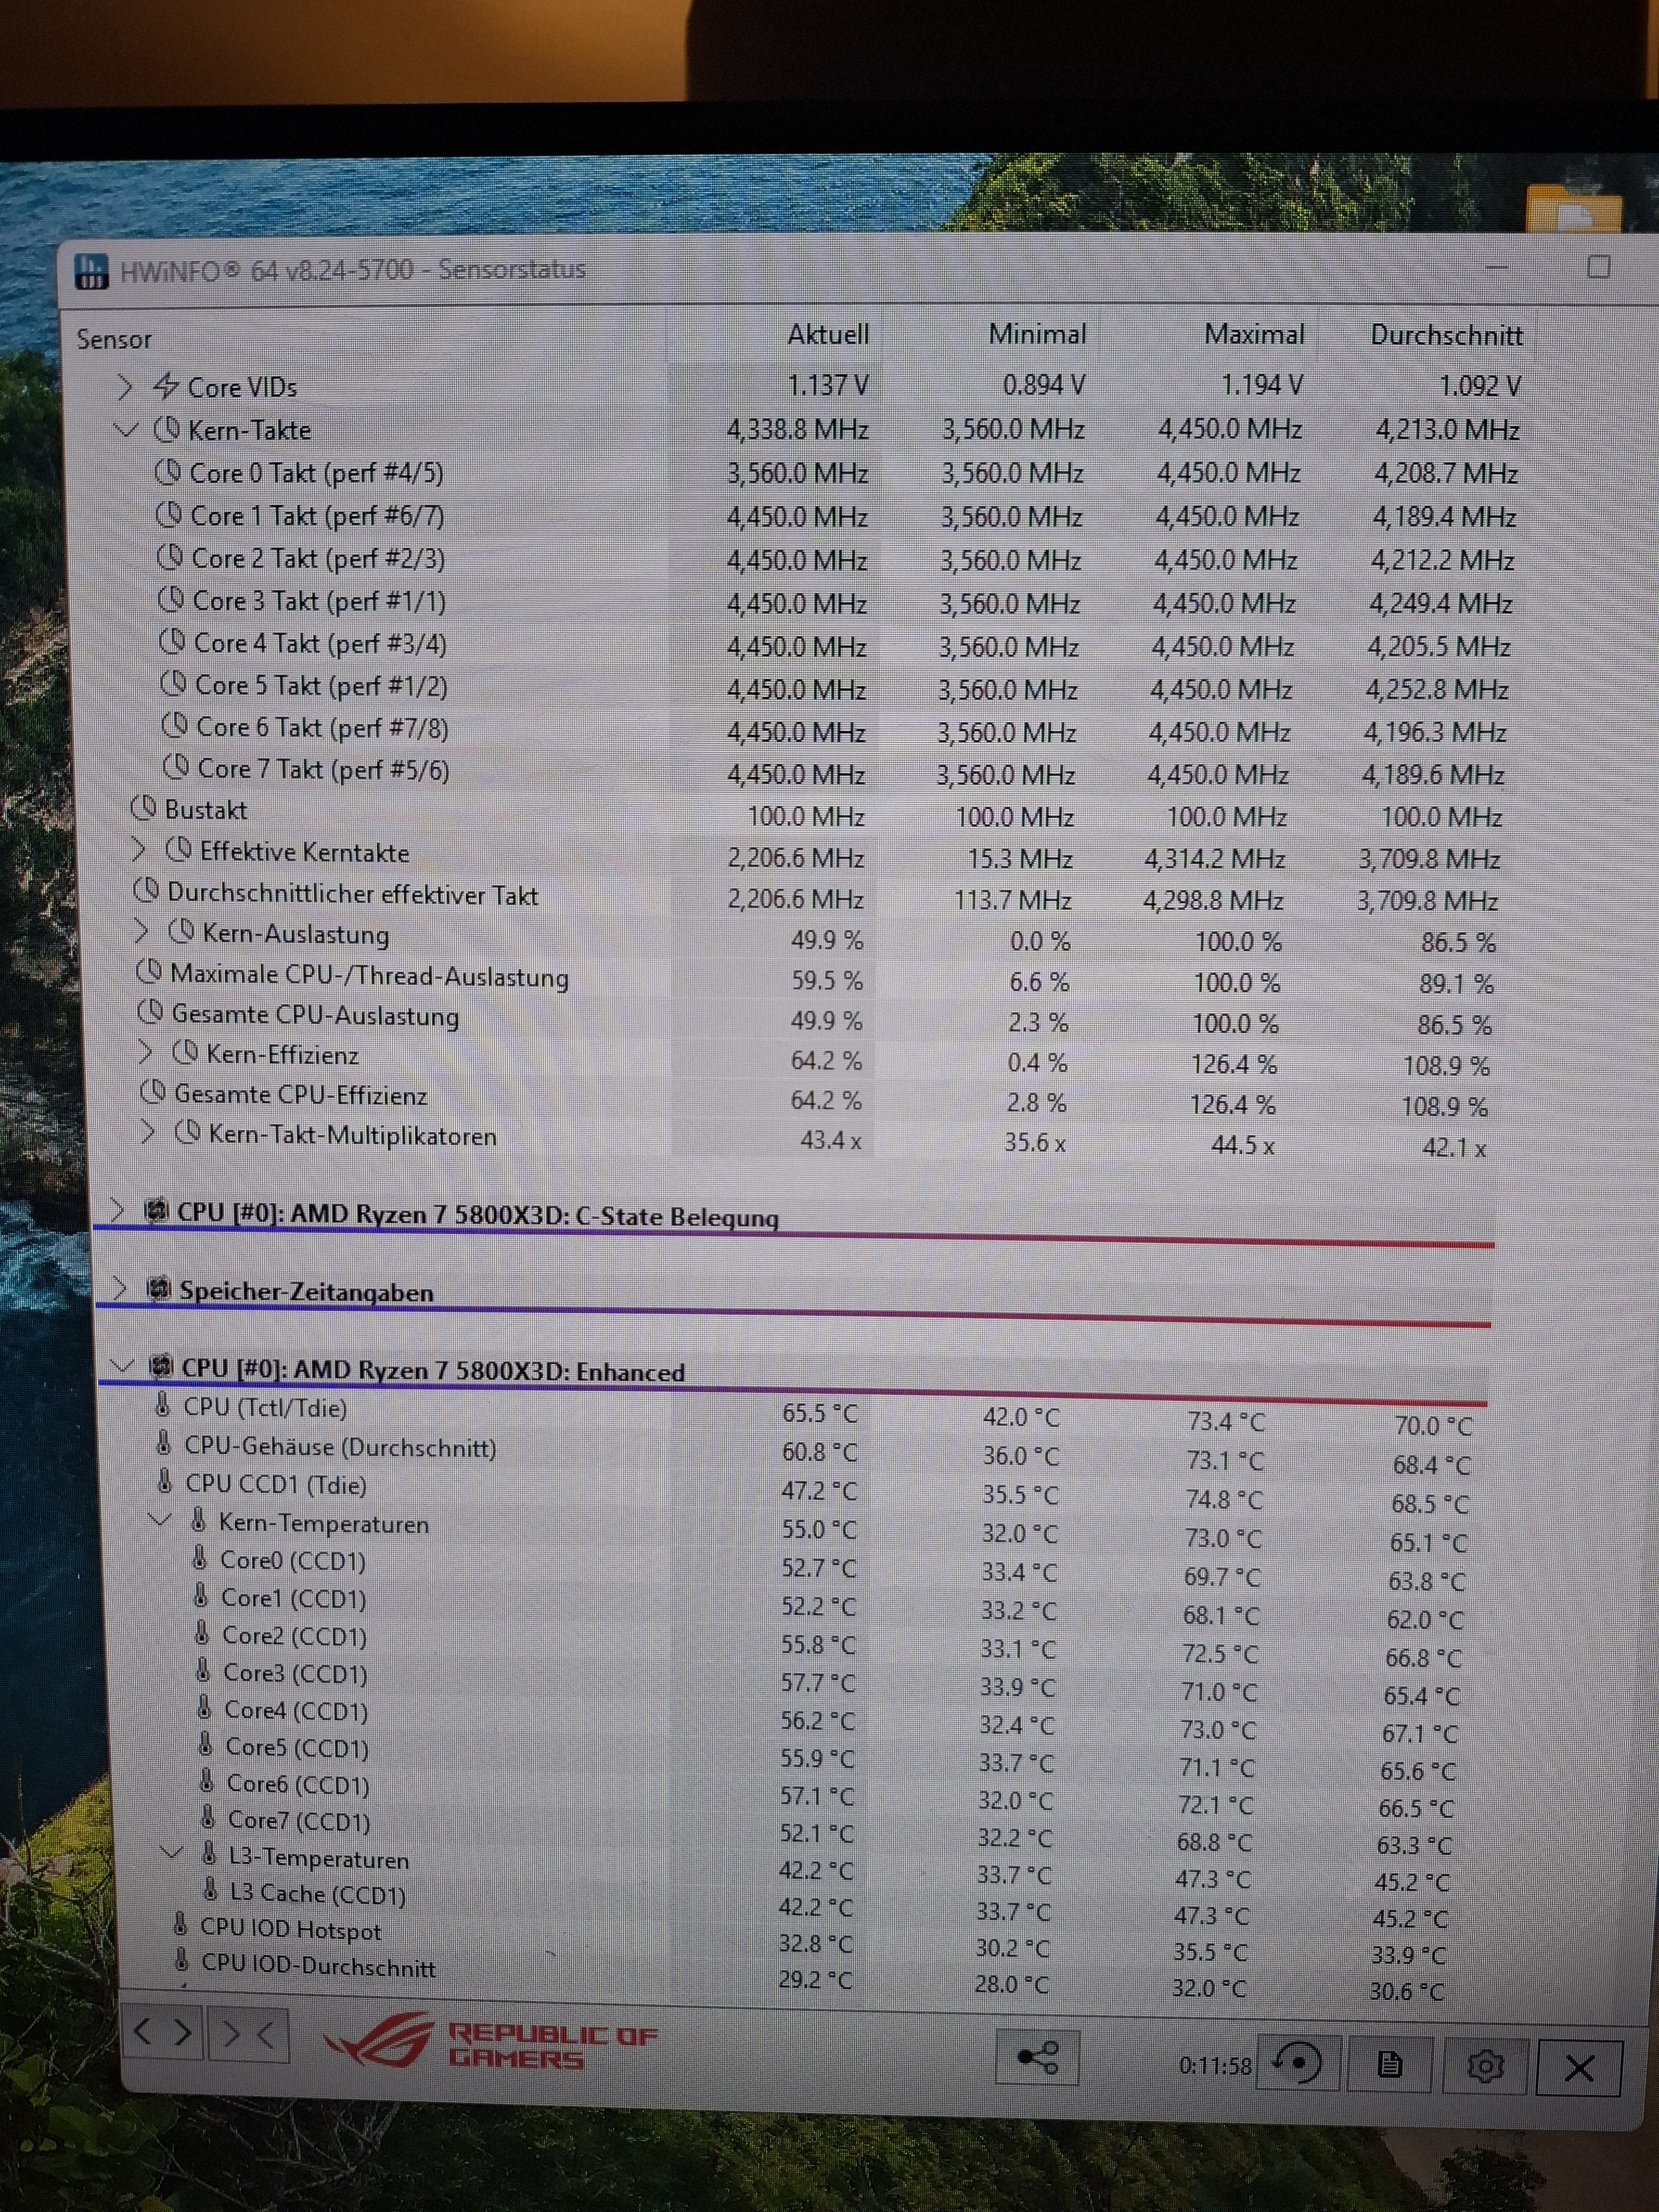Expand Speicher-Zeitangaben section
Screen dimensions: 1659x2212
[119, 1288]
